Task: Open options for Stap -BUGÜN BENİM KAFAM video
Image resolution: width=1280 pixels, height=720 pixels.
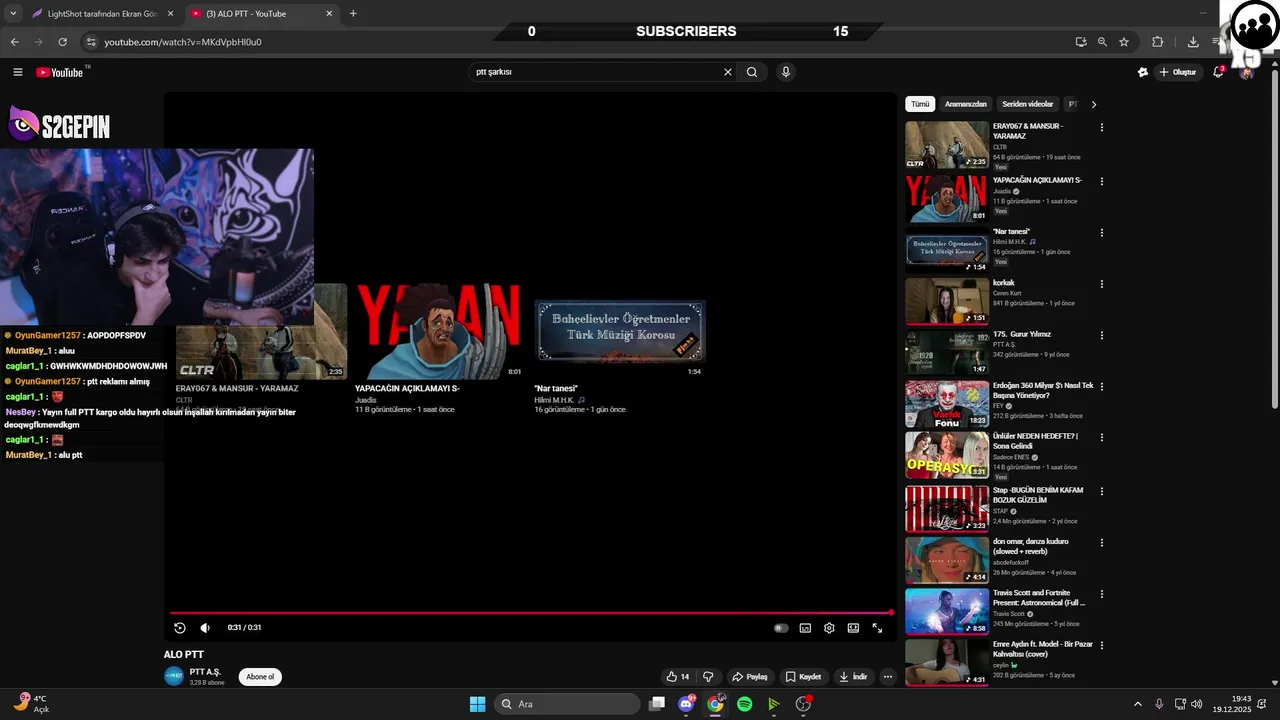Action: pos(1102,491)
